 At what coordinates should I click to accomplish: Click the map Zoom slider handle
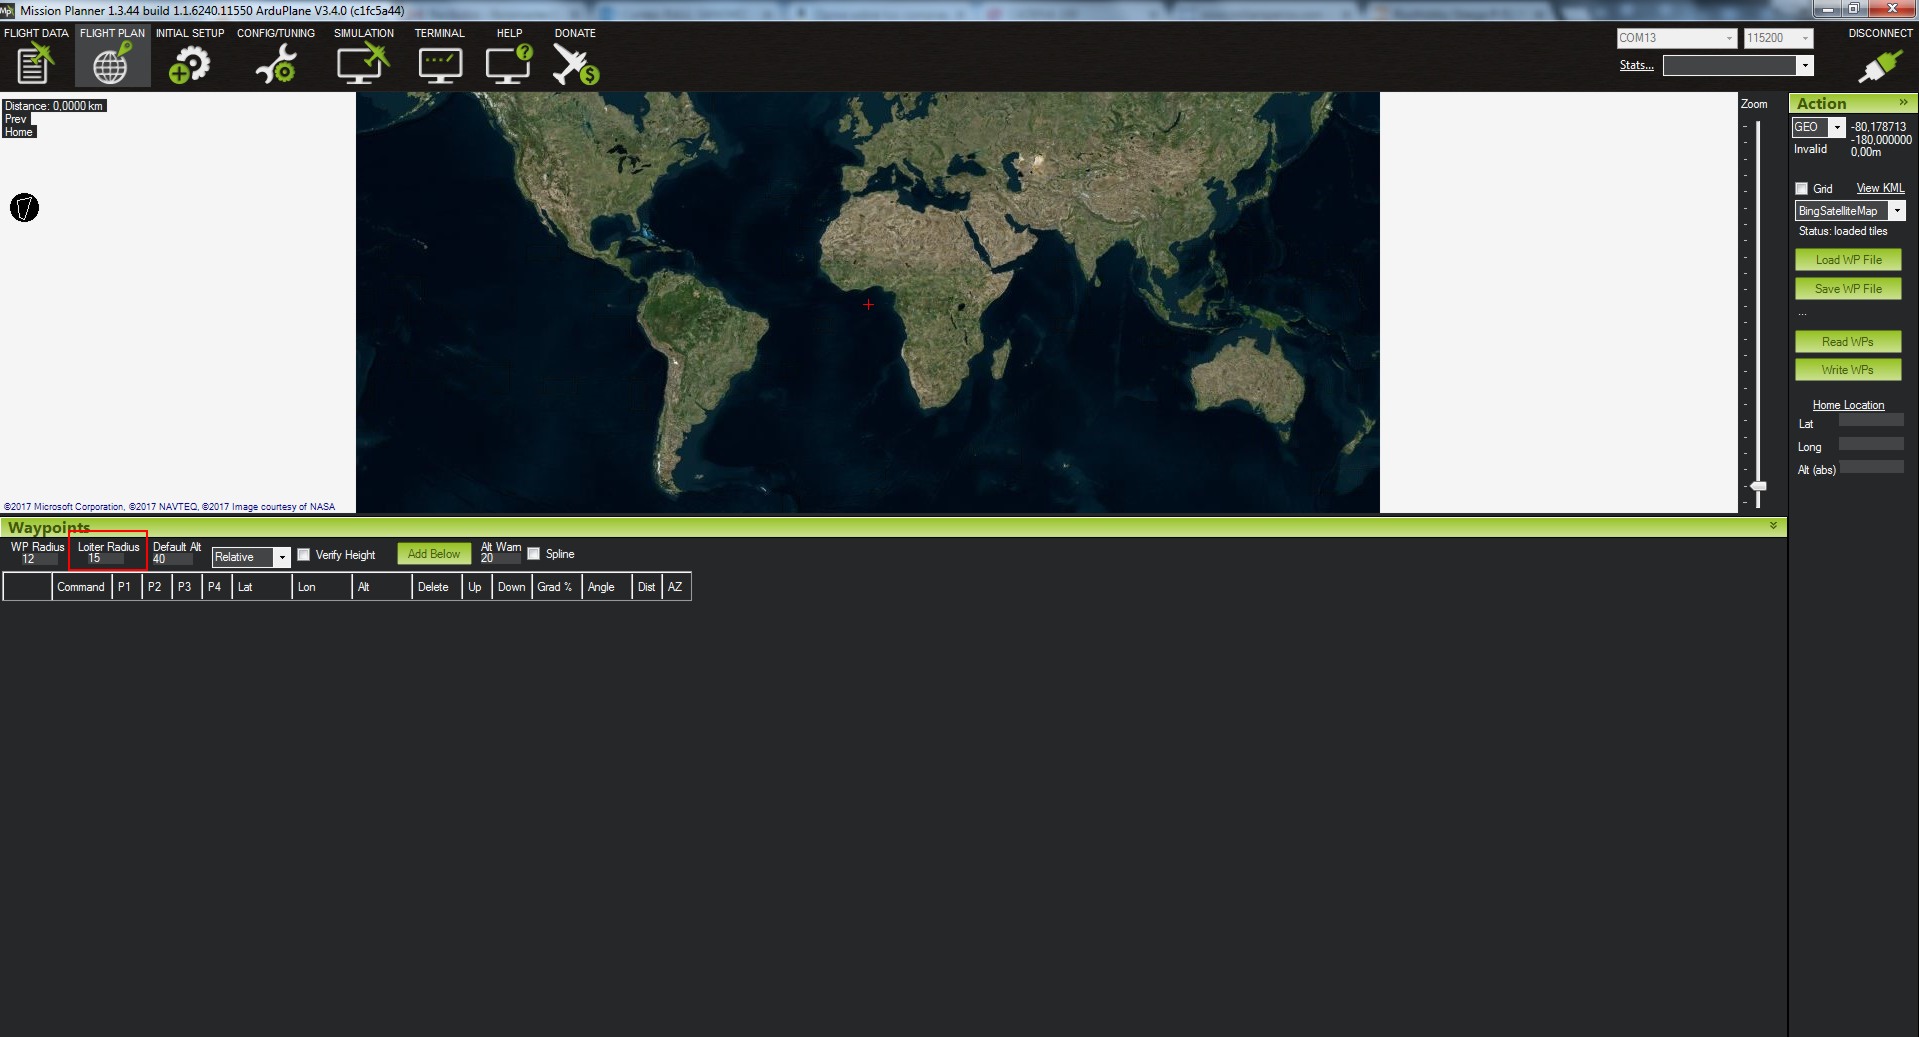(1758, 487)
